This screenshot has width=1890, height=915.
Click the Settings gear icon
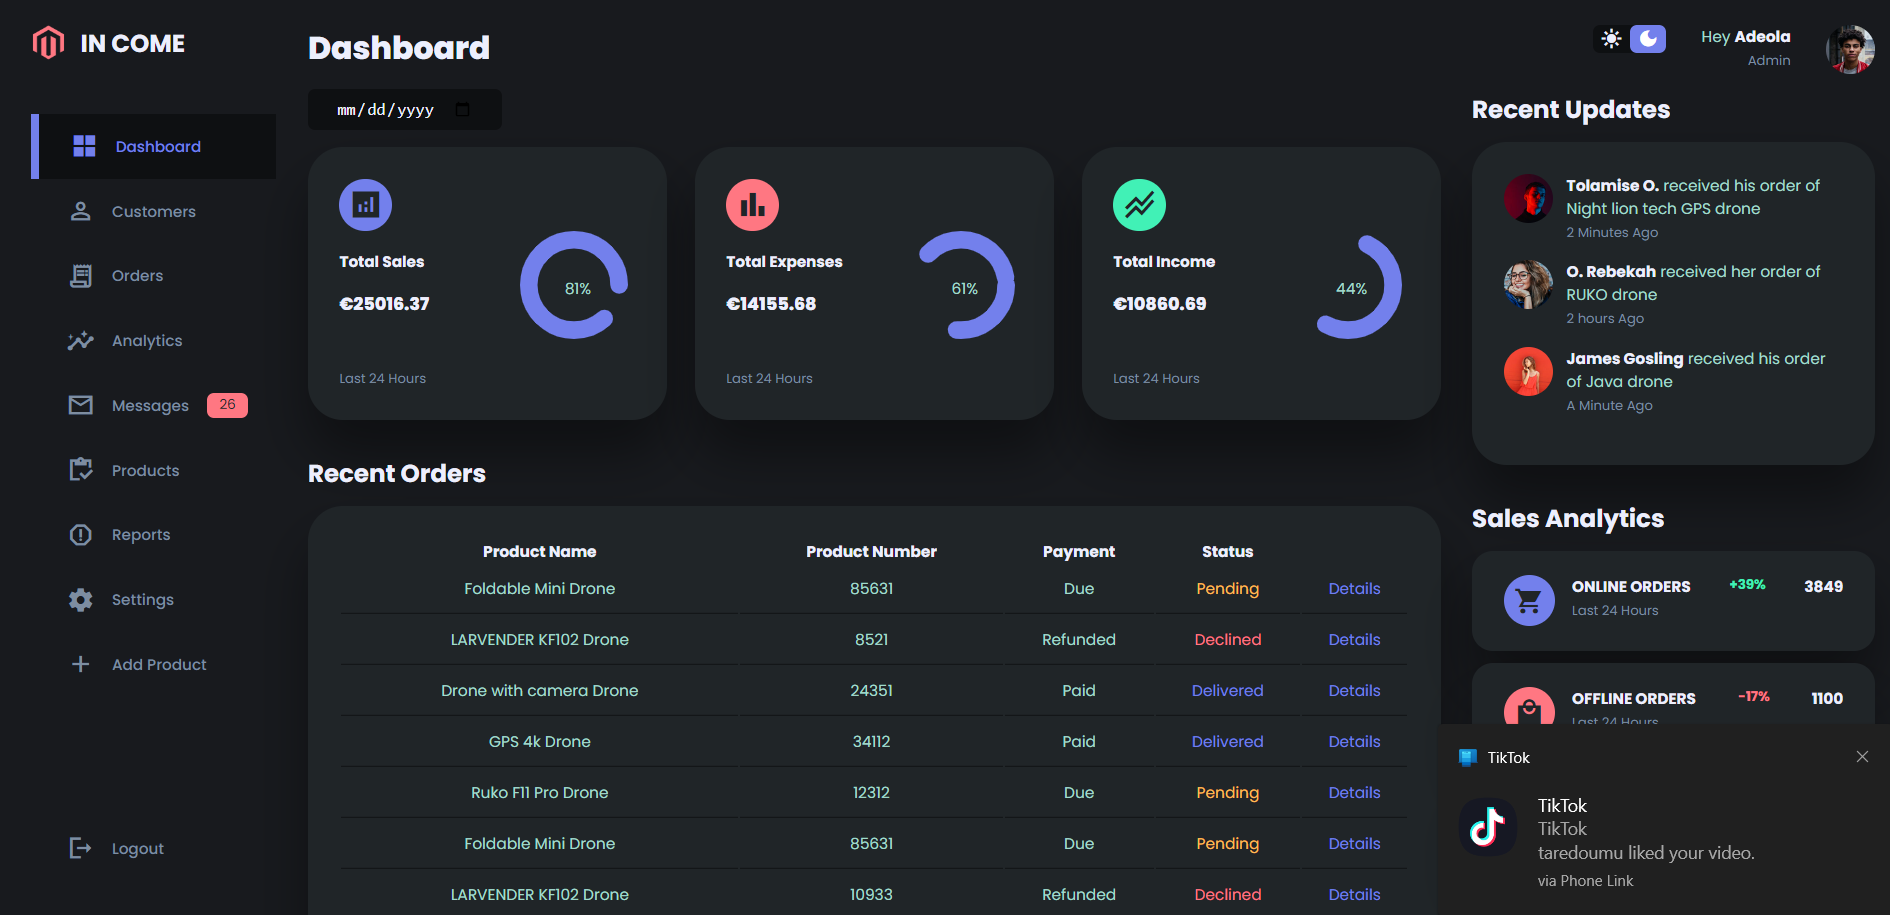tap(81, 600)
